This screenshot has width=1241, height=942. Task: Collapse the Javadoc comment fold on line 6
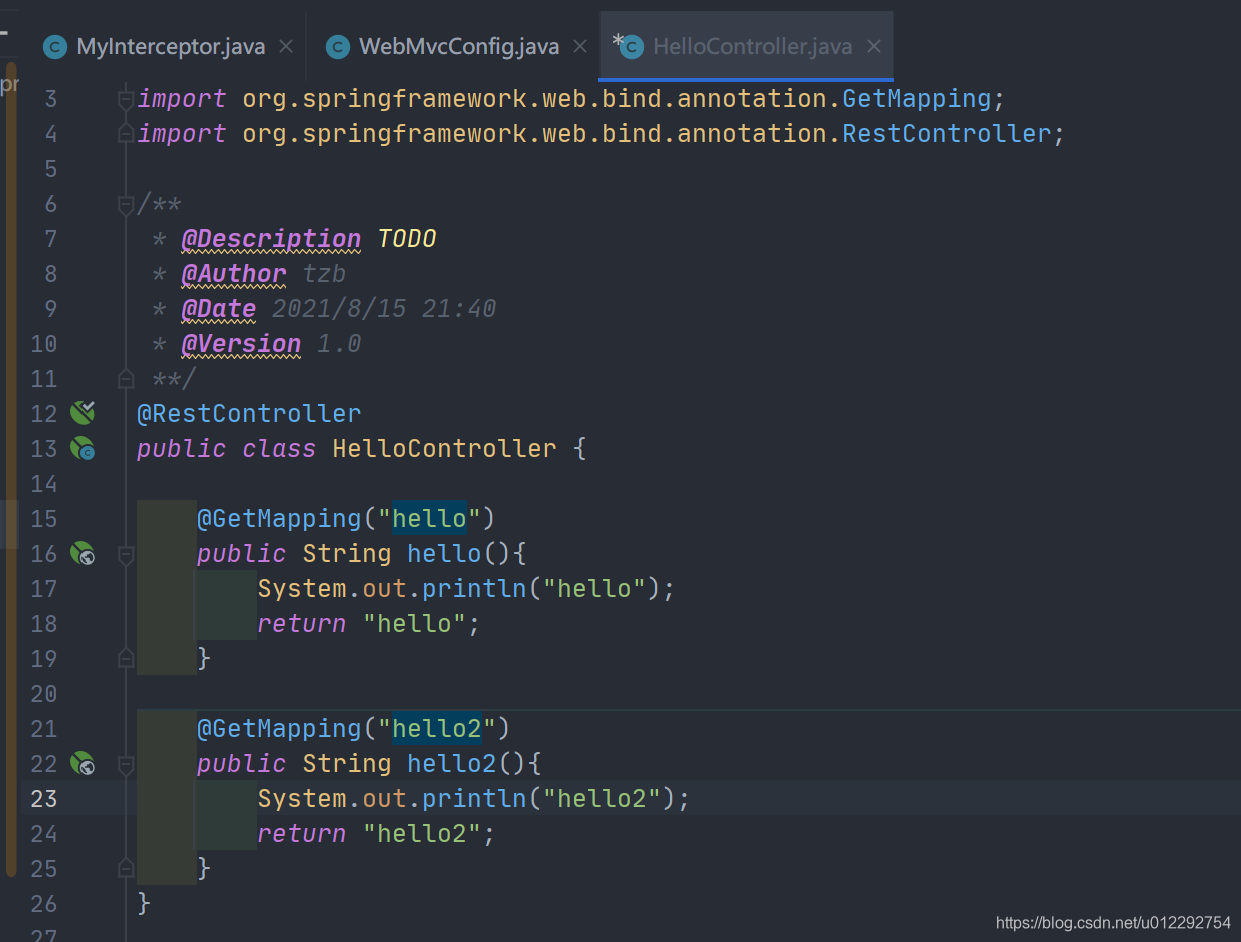[x=126, y=204]
